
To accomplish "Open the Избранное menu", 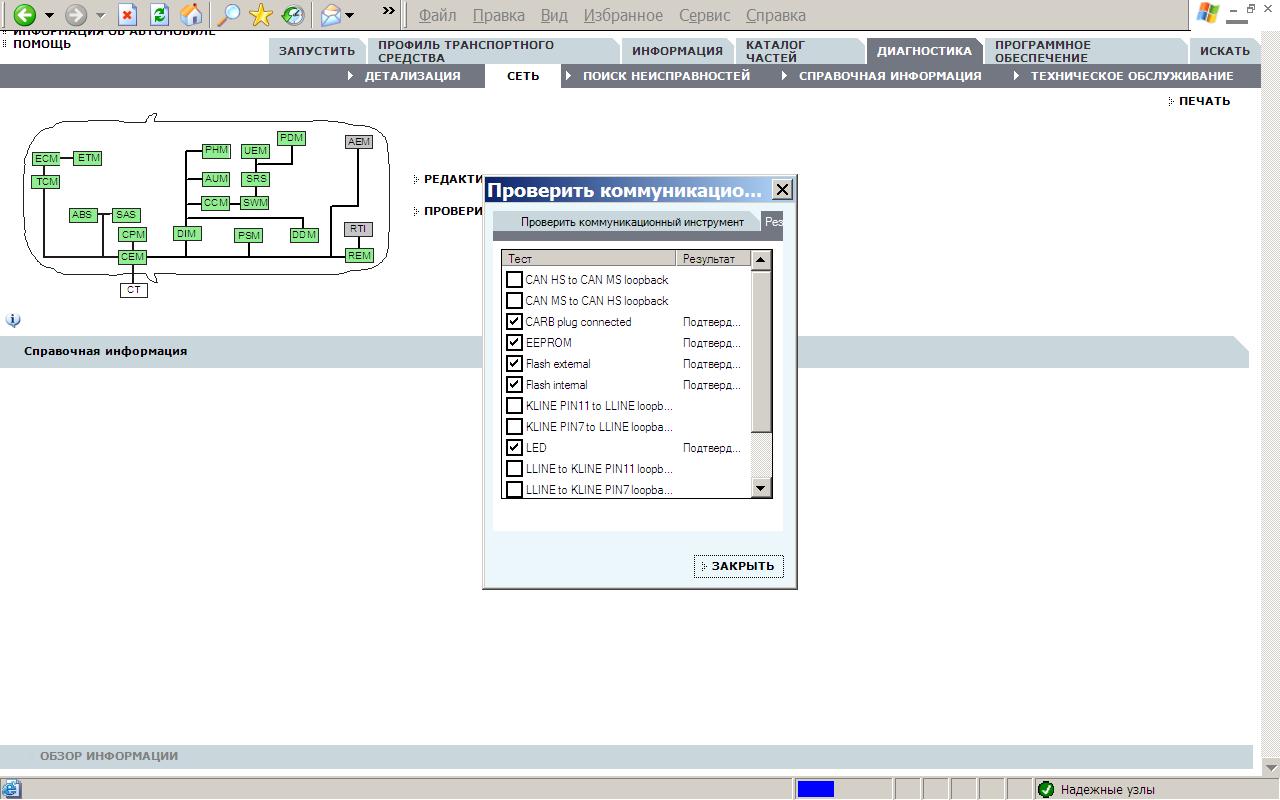I will point(623,15).
